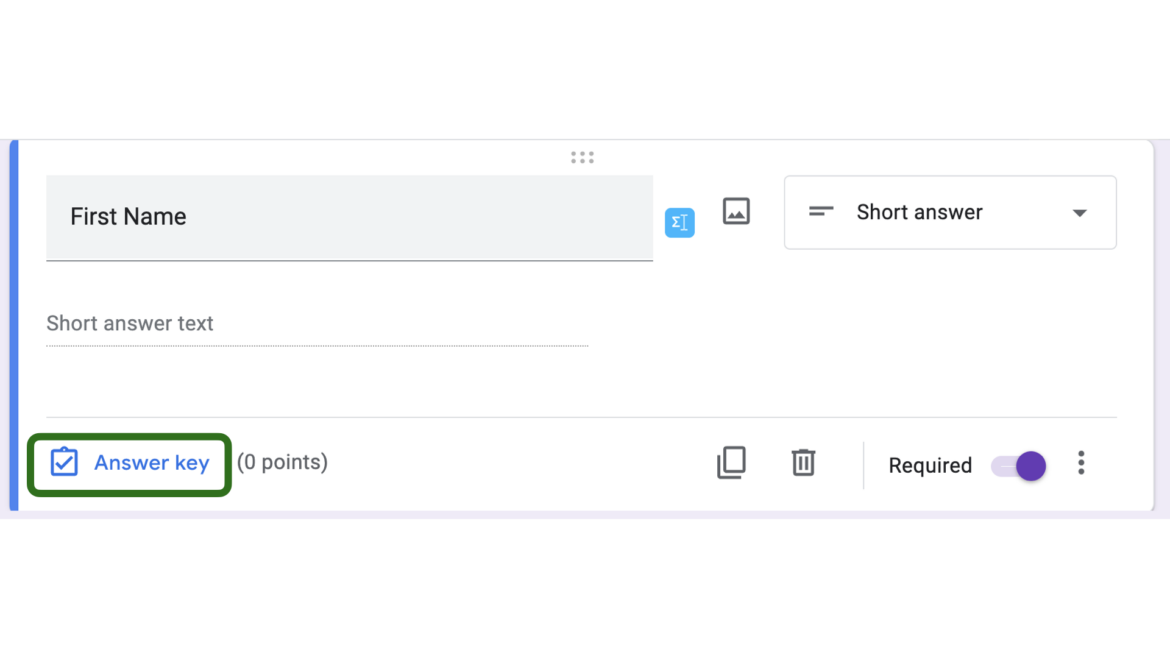Duplicate the First Name question
The width and height of the screenshot is (1170, 658).
[731, 463]
